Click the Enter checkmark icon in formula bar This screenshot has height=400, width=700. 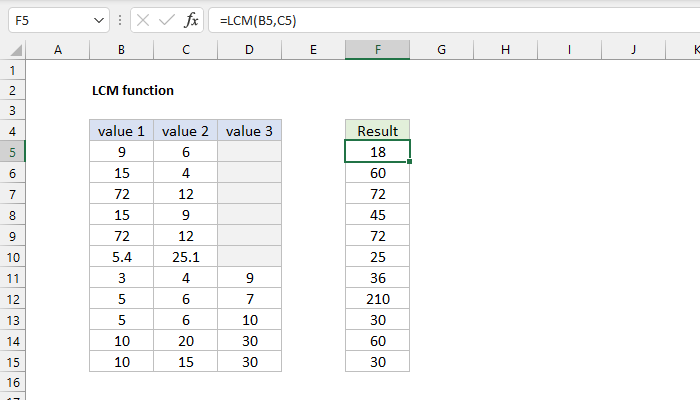[x=167, y=20]
